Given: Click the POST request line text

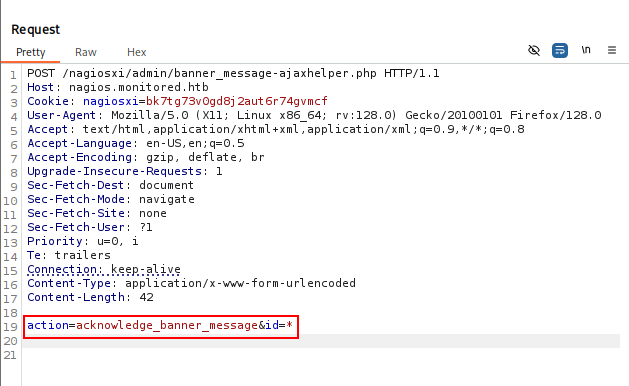Looking at the screenshot, I should click(x=233, y=73).
